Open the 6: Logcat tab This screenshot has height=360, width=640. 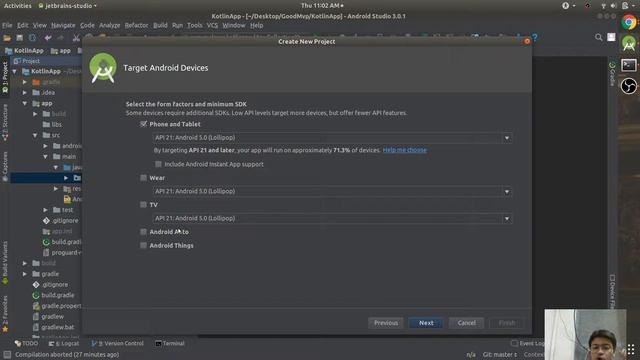pyautogui.click(x=64, y=343)
